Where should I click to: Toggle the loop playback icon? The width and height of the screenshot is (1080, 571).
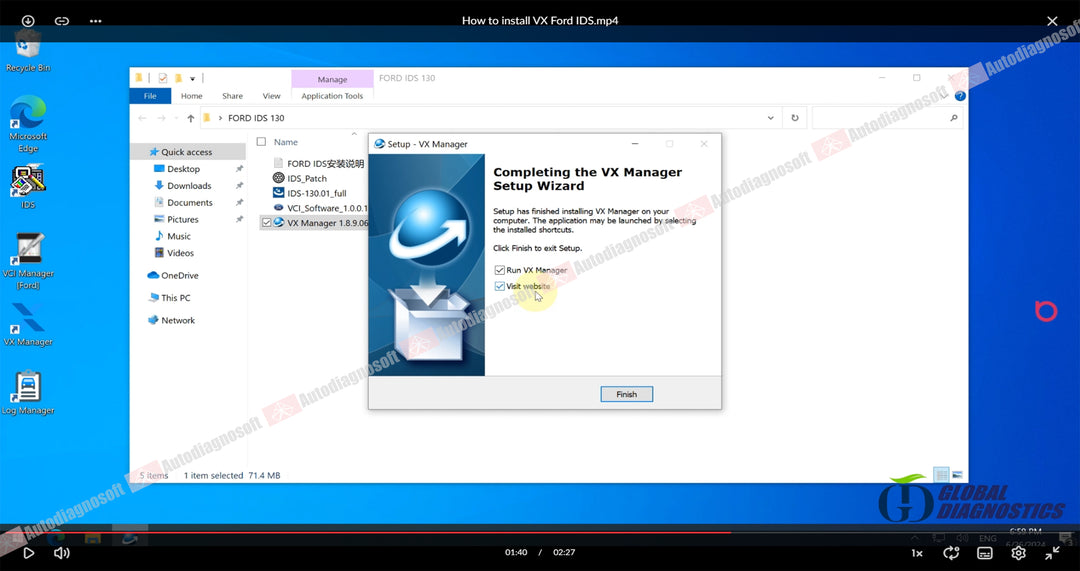(x=951, y=552)
